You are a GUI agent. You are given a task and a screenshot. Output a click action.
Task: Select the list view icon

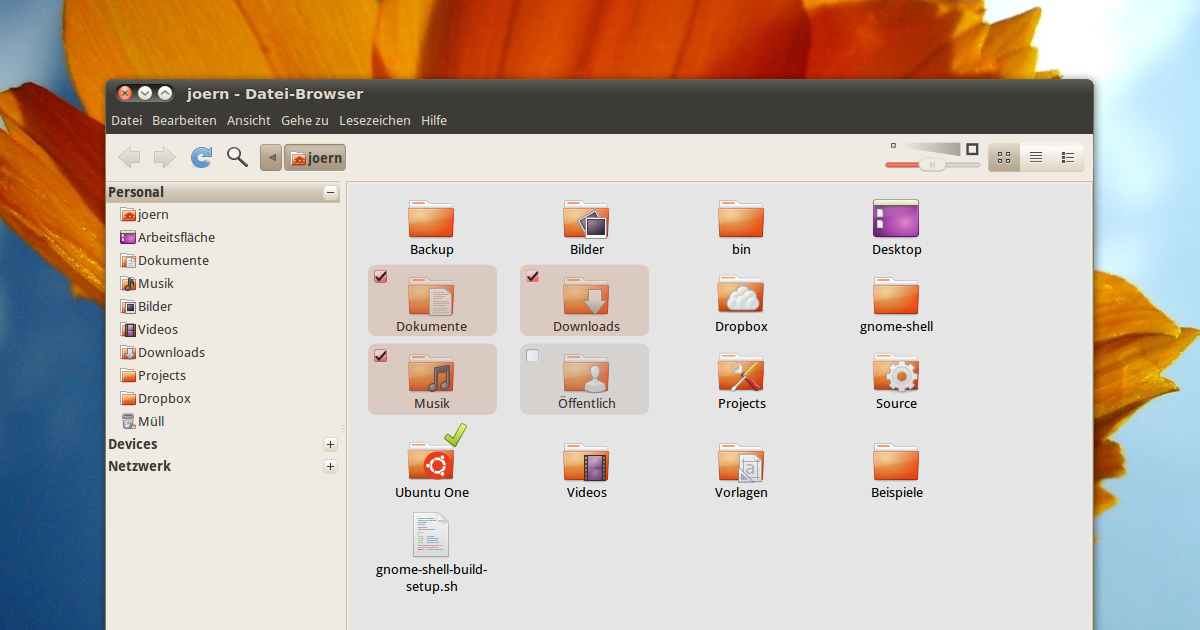coord(1035,157)
